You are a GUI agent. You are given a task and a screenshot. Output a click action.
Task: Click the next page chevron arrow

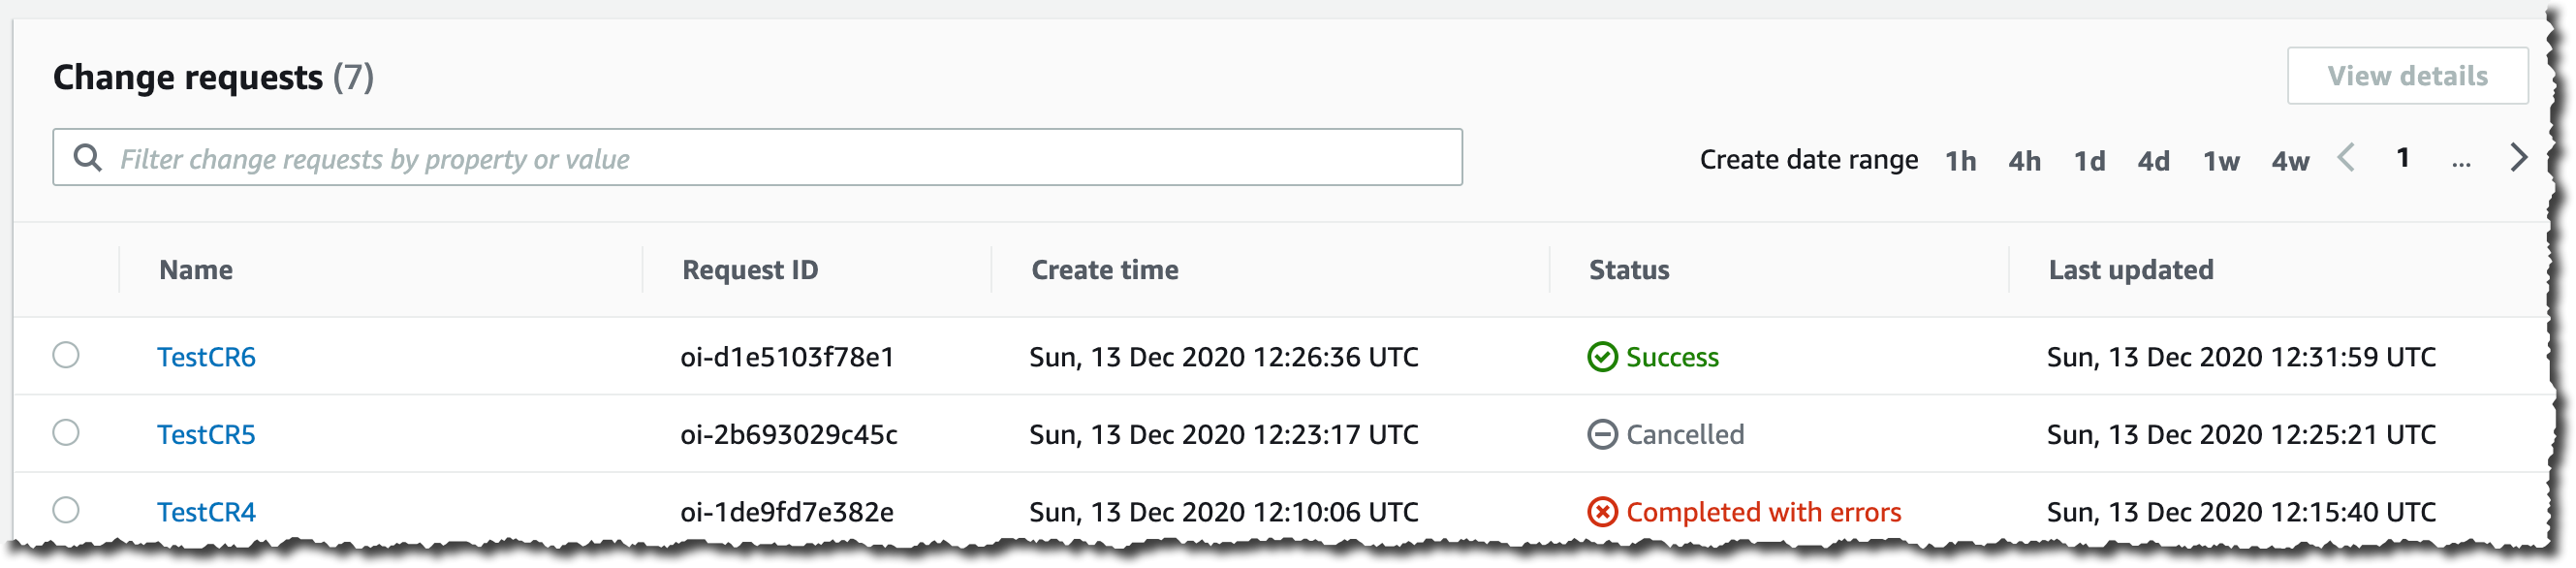pyautogui.click(x=2520, y=158)
